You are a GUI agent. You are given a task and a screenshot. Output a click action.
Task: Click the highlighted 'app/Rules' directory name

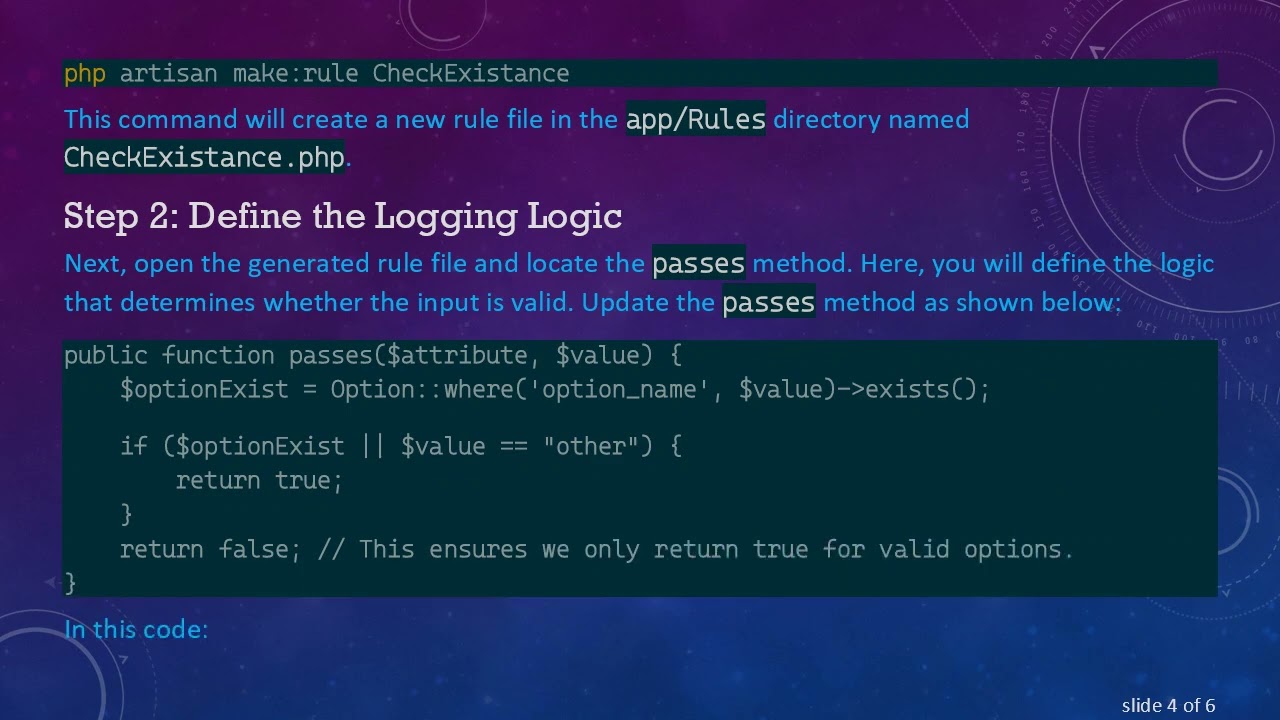tap(696, 119)
